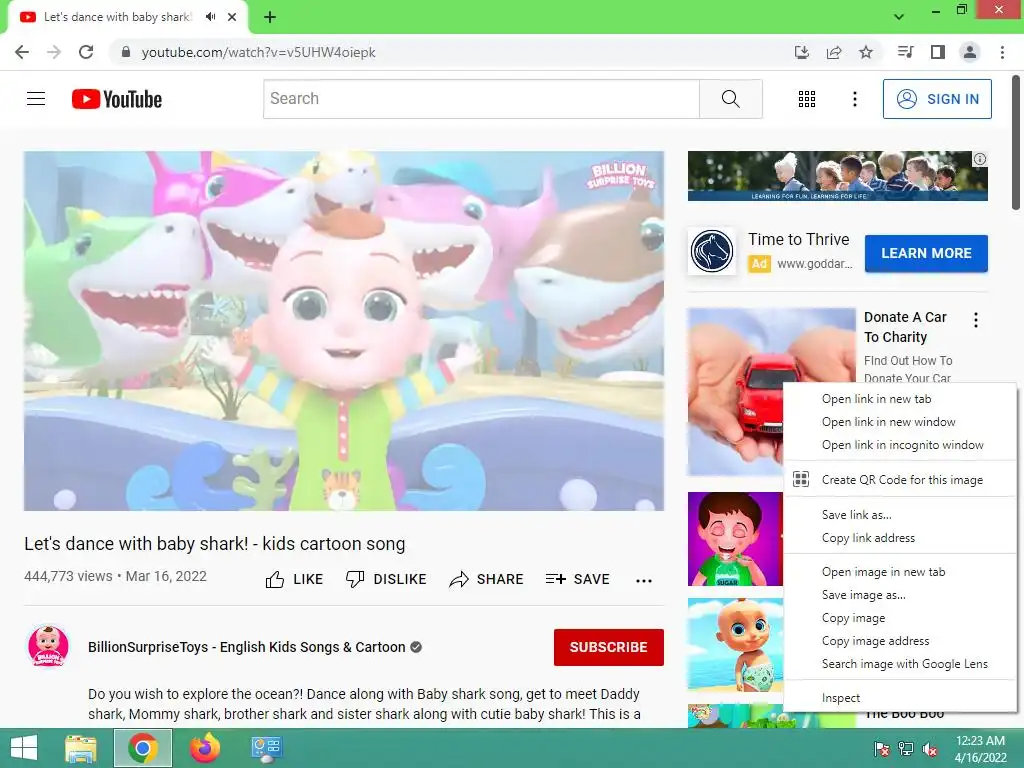Click the LEARN MORE ad button
This screenshot has width=1024, height=768.
pos(926,253)
